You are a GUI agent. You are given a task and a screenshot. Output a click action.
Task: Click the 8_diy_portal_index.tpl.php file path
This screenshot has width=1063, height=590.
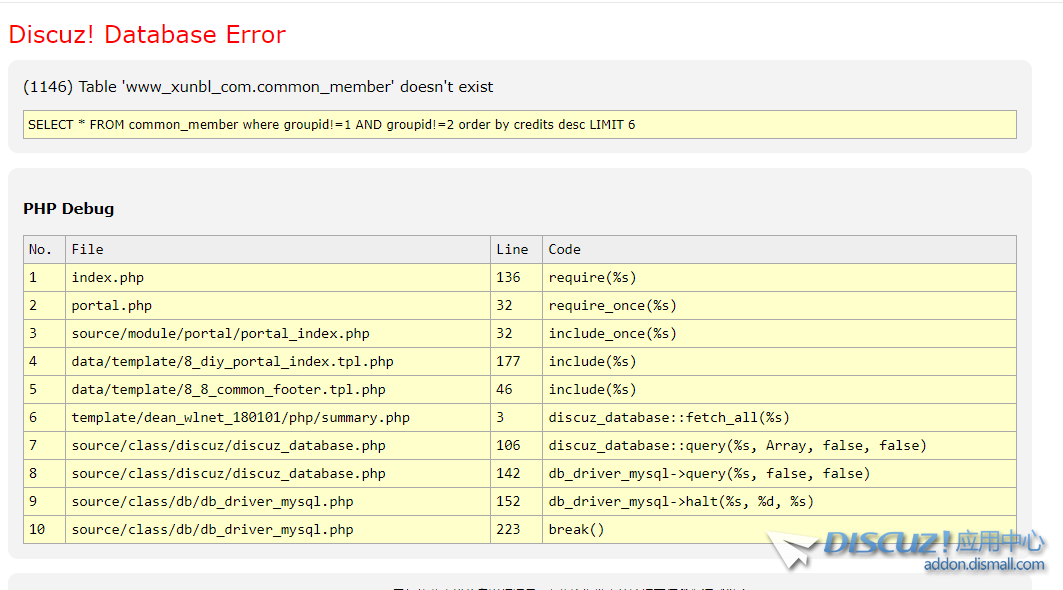point(232,361)
